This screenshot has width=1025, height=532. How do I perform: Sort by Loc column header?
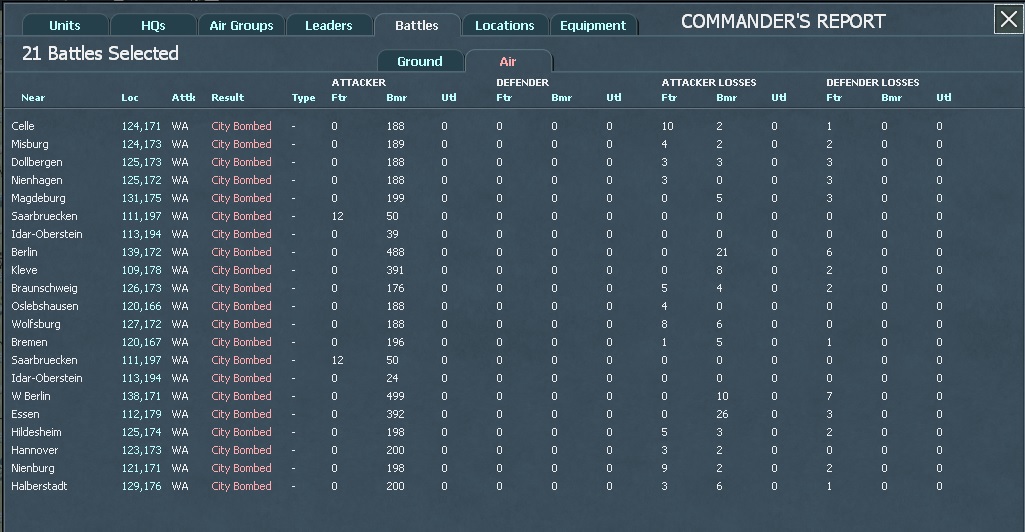click(130, 98)
